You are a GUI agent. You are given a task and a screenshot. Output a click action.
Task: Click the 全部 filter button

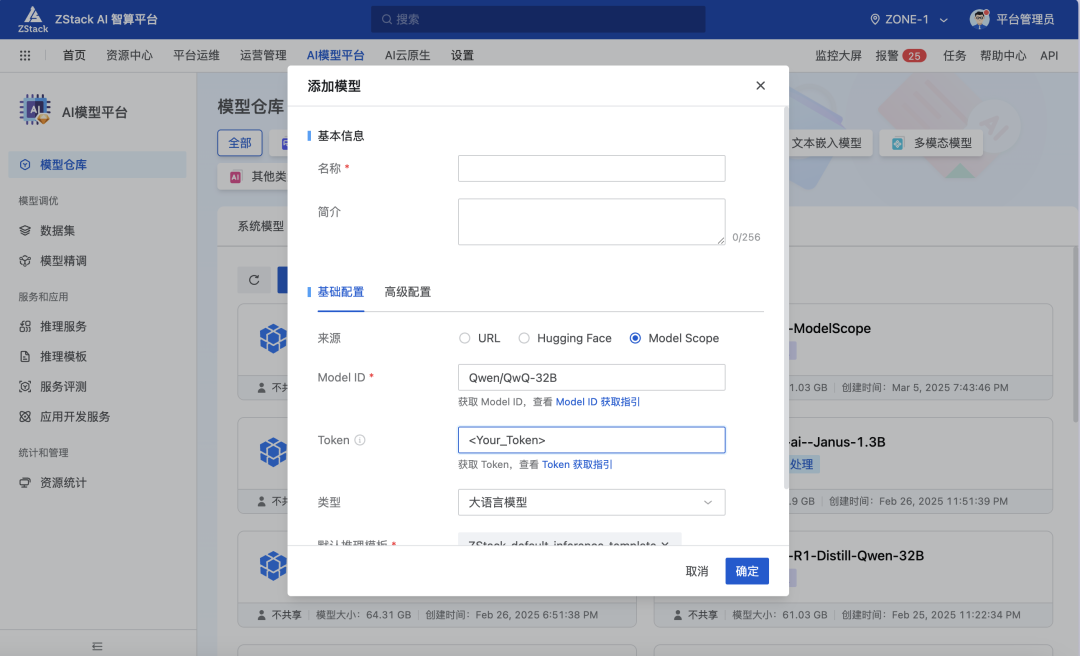pos(240,143)
